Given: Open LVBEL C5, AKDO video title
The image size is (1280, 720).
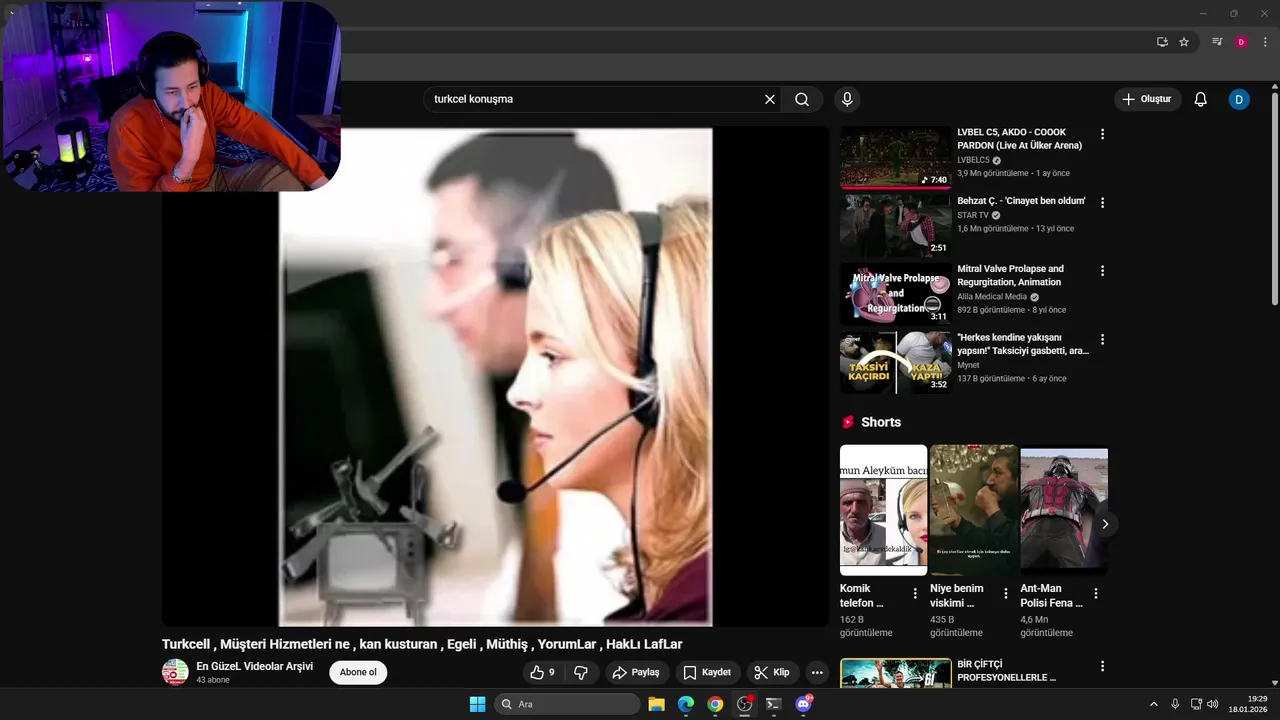Looking at the screenshot, I should coord(1019,139).
